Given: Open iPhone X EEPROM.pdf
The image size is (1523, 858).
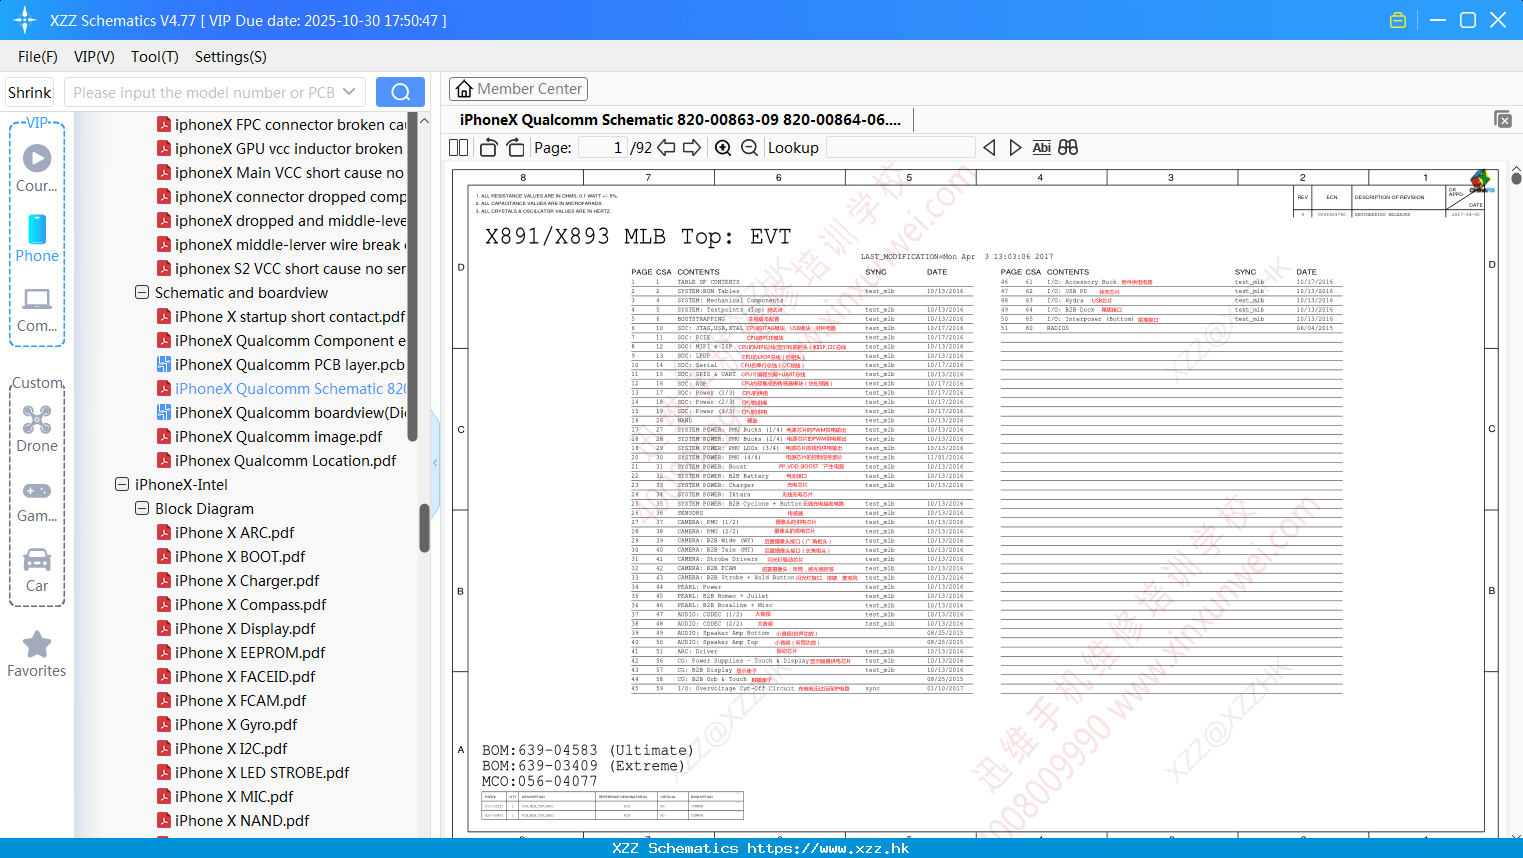Looking at the screenshot, I should [x=241, y=653].
